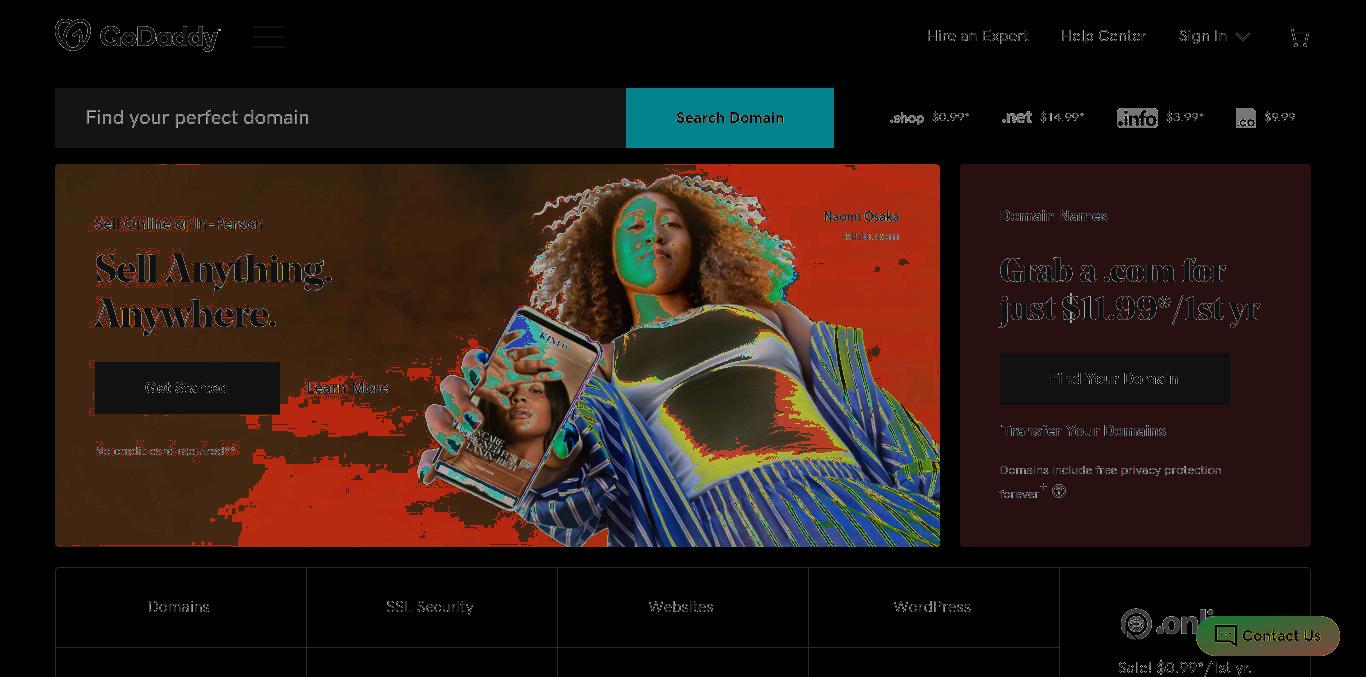Image resolution: width=1366 pixels, height=677 pixels.
Task: Click the Sell Anything. Anywhere. headline
Action: pos(213,292)
